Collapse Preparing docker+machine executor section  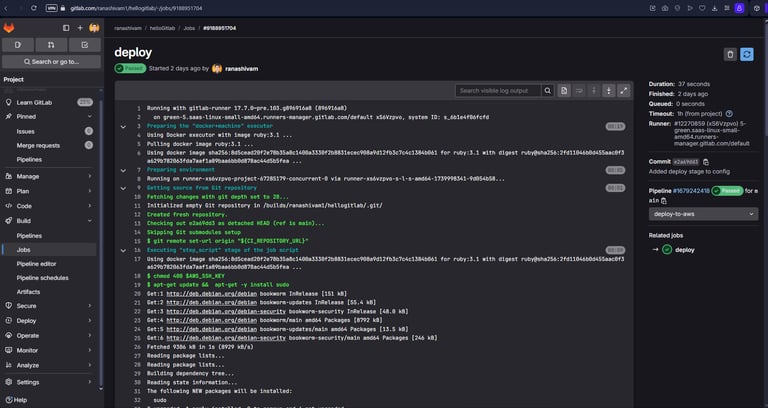coord(123,126)
